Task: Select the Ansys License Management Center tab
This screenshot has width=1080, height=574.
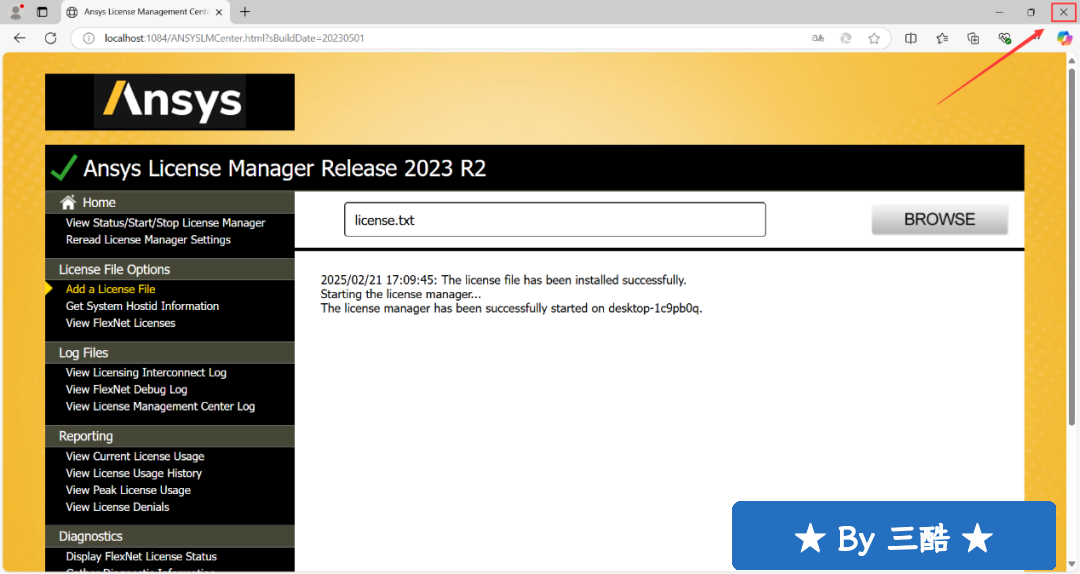Action: (x=145, y=12)
